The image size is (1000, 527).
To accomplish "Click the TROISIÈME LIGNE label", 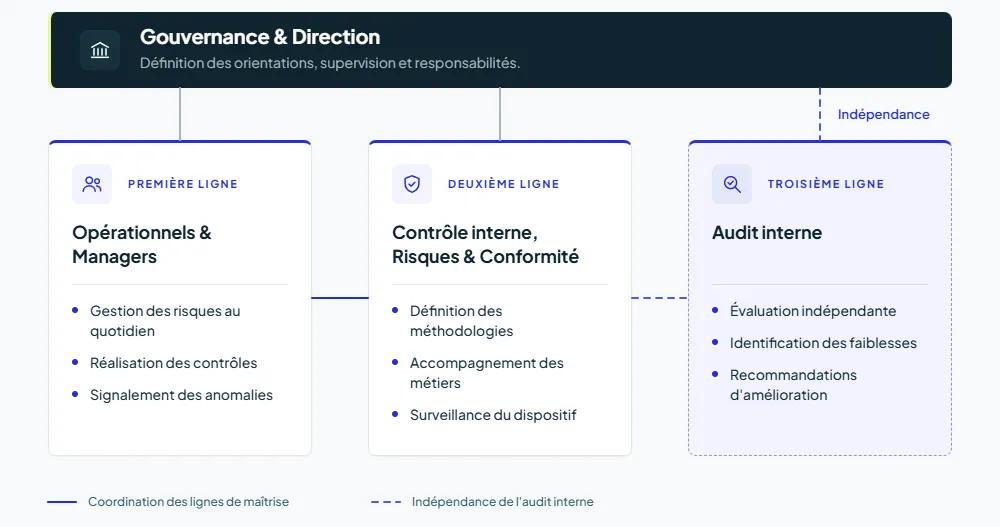I will point(826,184).
